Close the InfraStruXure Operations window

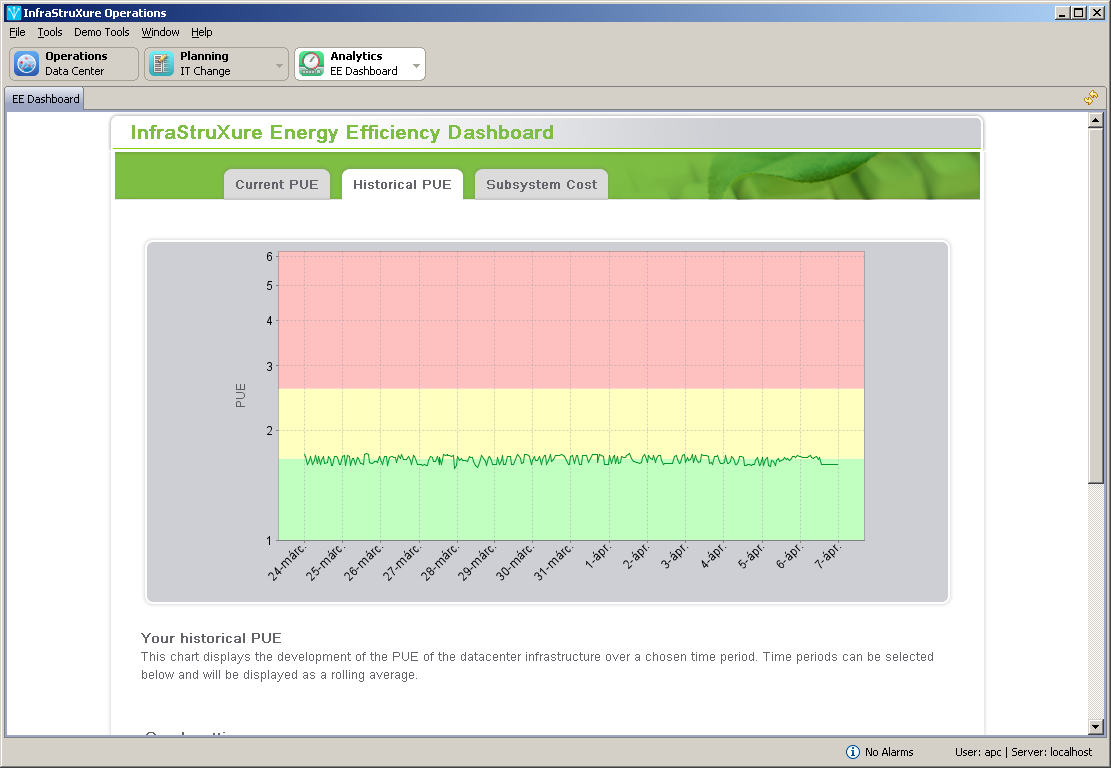pyautogui.click(x=1096, y=13)
